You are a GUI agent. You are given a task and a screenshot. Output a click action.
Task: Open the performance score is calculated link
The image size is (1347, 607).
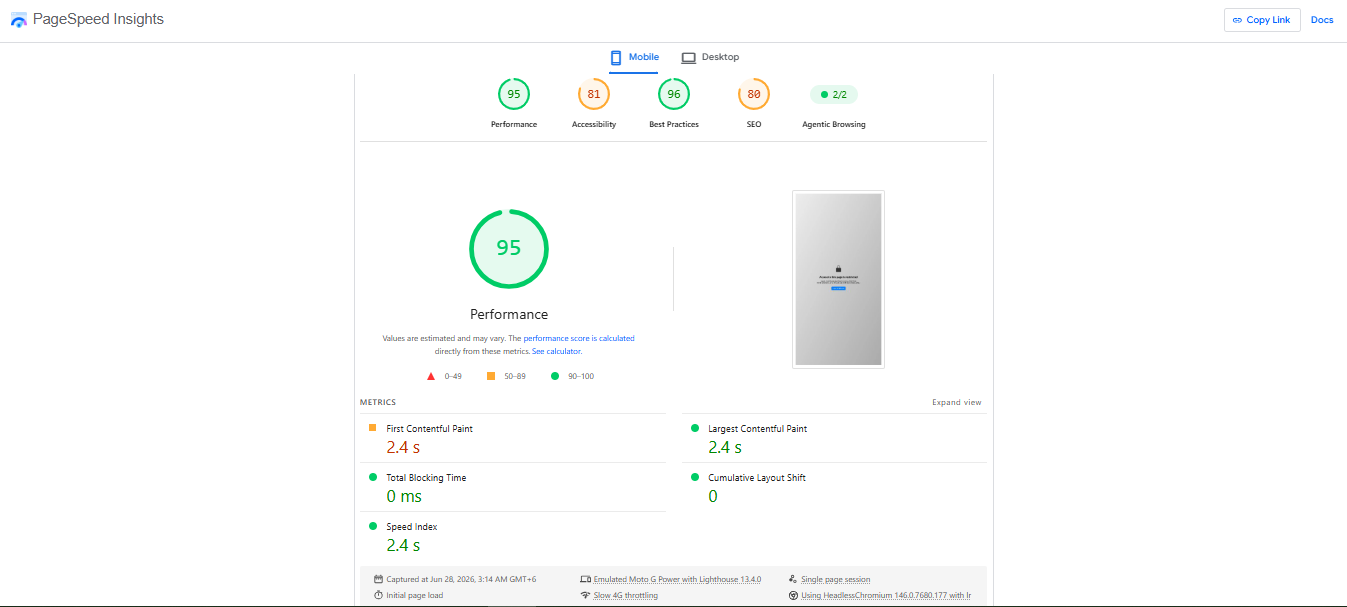(x=579, y=338)
